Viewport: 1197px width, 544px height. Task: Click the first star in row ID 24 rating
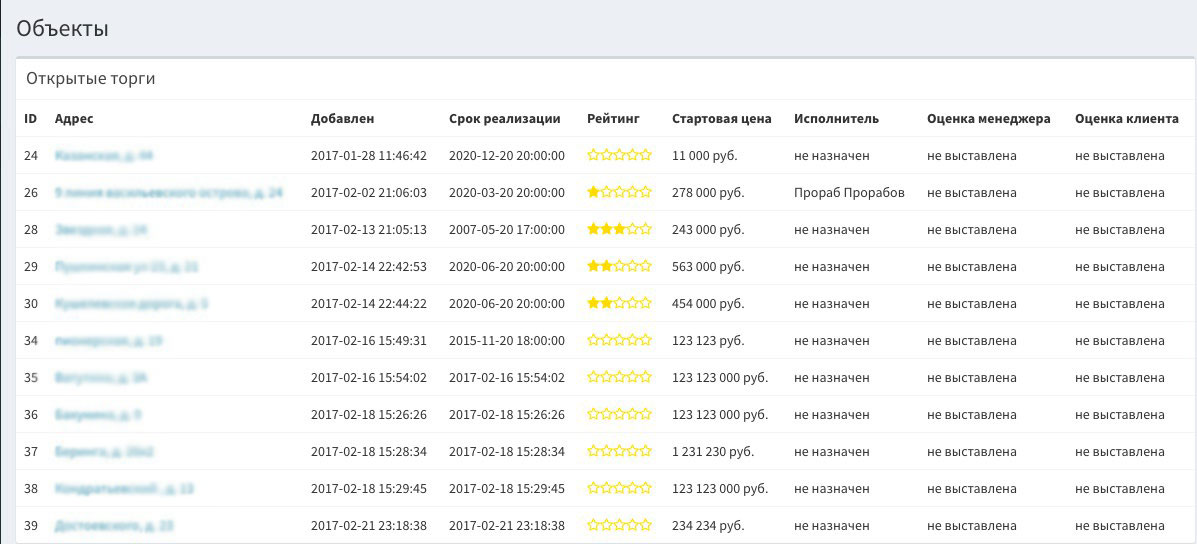pyautogui.click(x=593, y=155)
